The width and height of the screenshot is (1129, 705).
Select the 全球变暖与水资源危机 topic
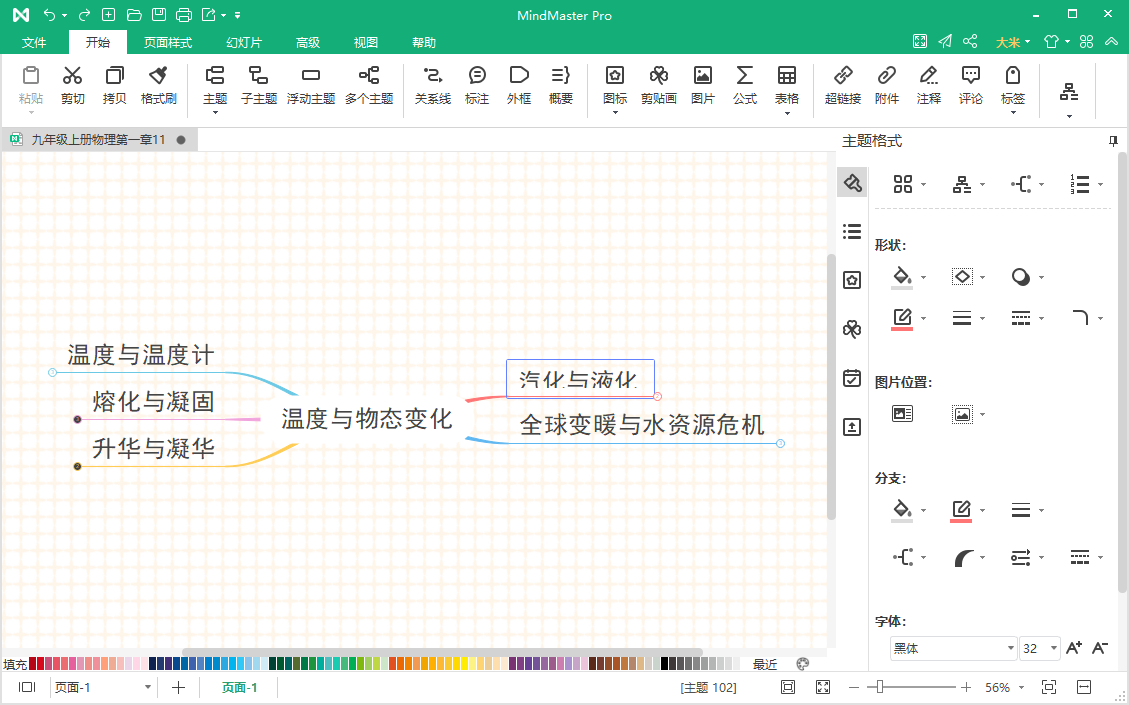642,425
